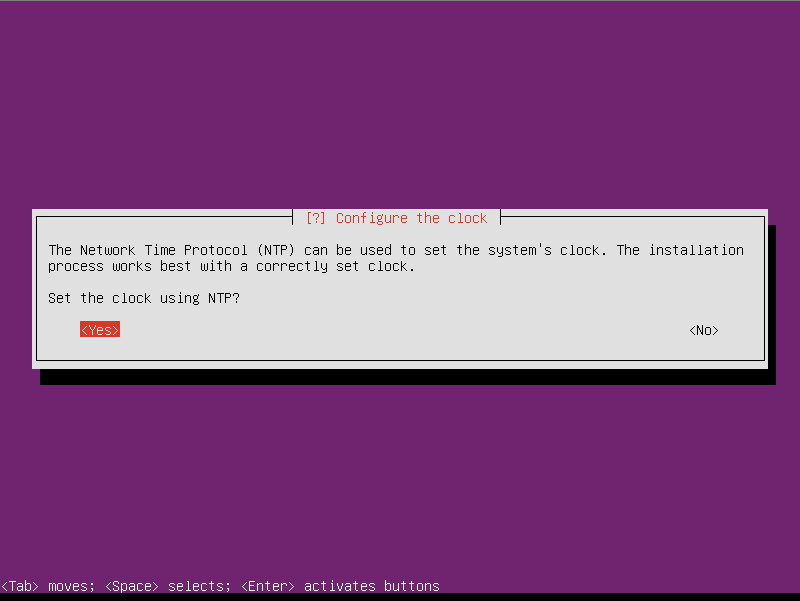
Task: Click the [?] question marker in title
Action: click(x=315, y=218)
